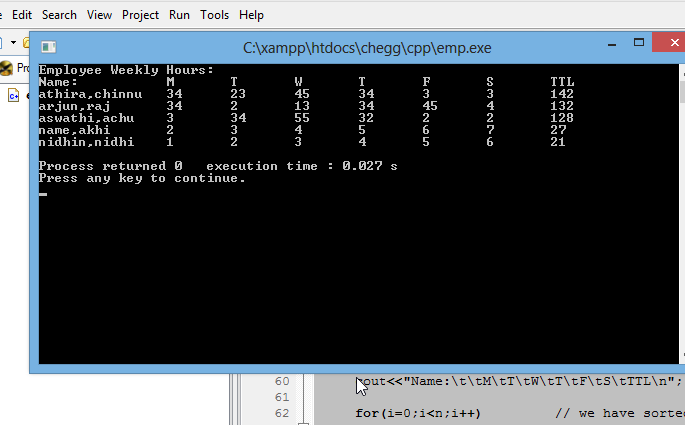Click the 'Press any key to continue.' line
The image size is (685, 425).
coord(142,178)
